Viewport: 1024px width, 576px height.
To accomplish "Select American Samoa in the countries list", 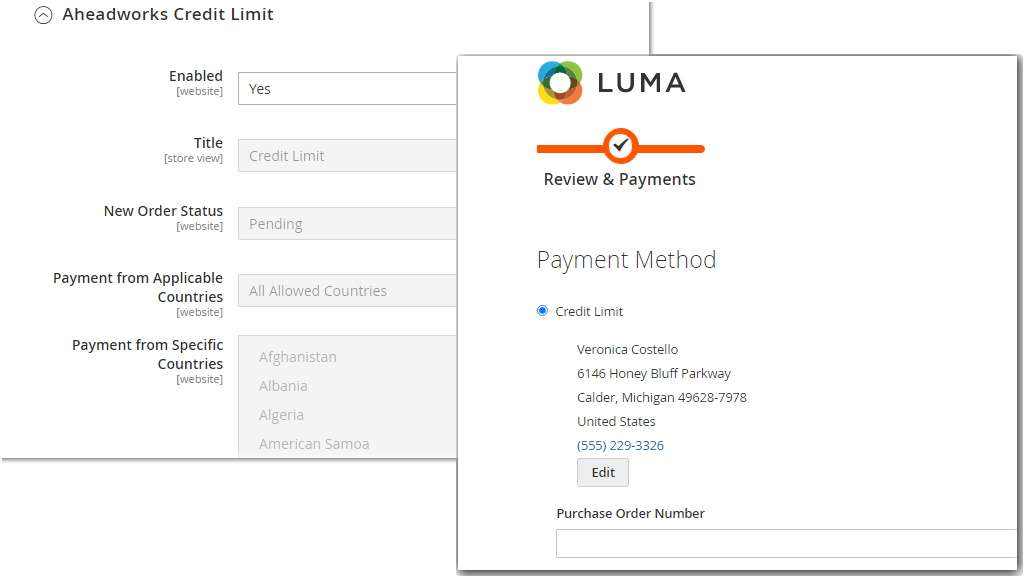I will pyautogui.click(x=314, y=444).
